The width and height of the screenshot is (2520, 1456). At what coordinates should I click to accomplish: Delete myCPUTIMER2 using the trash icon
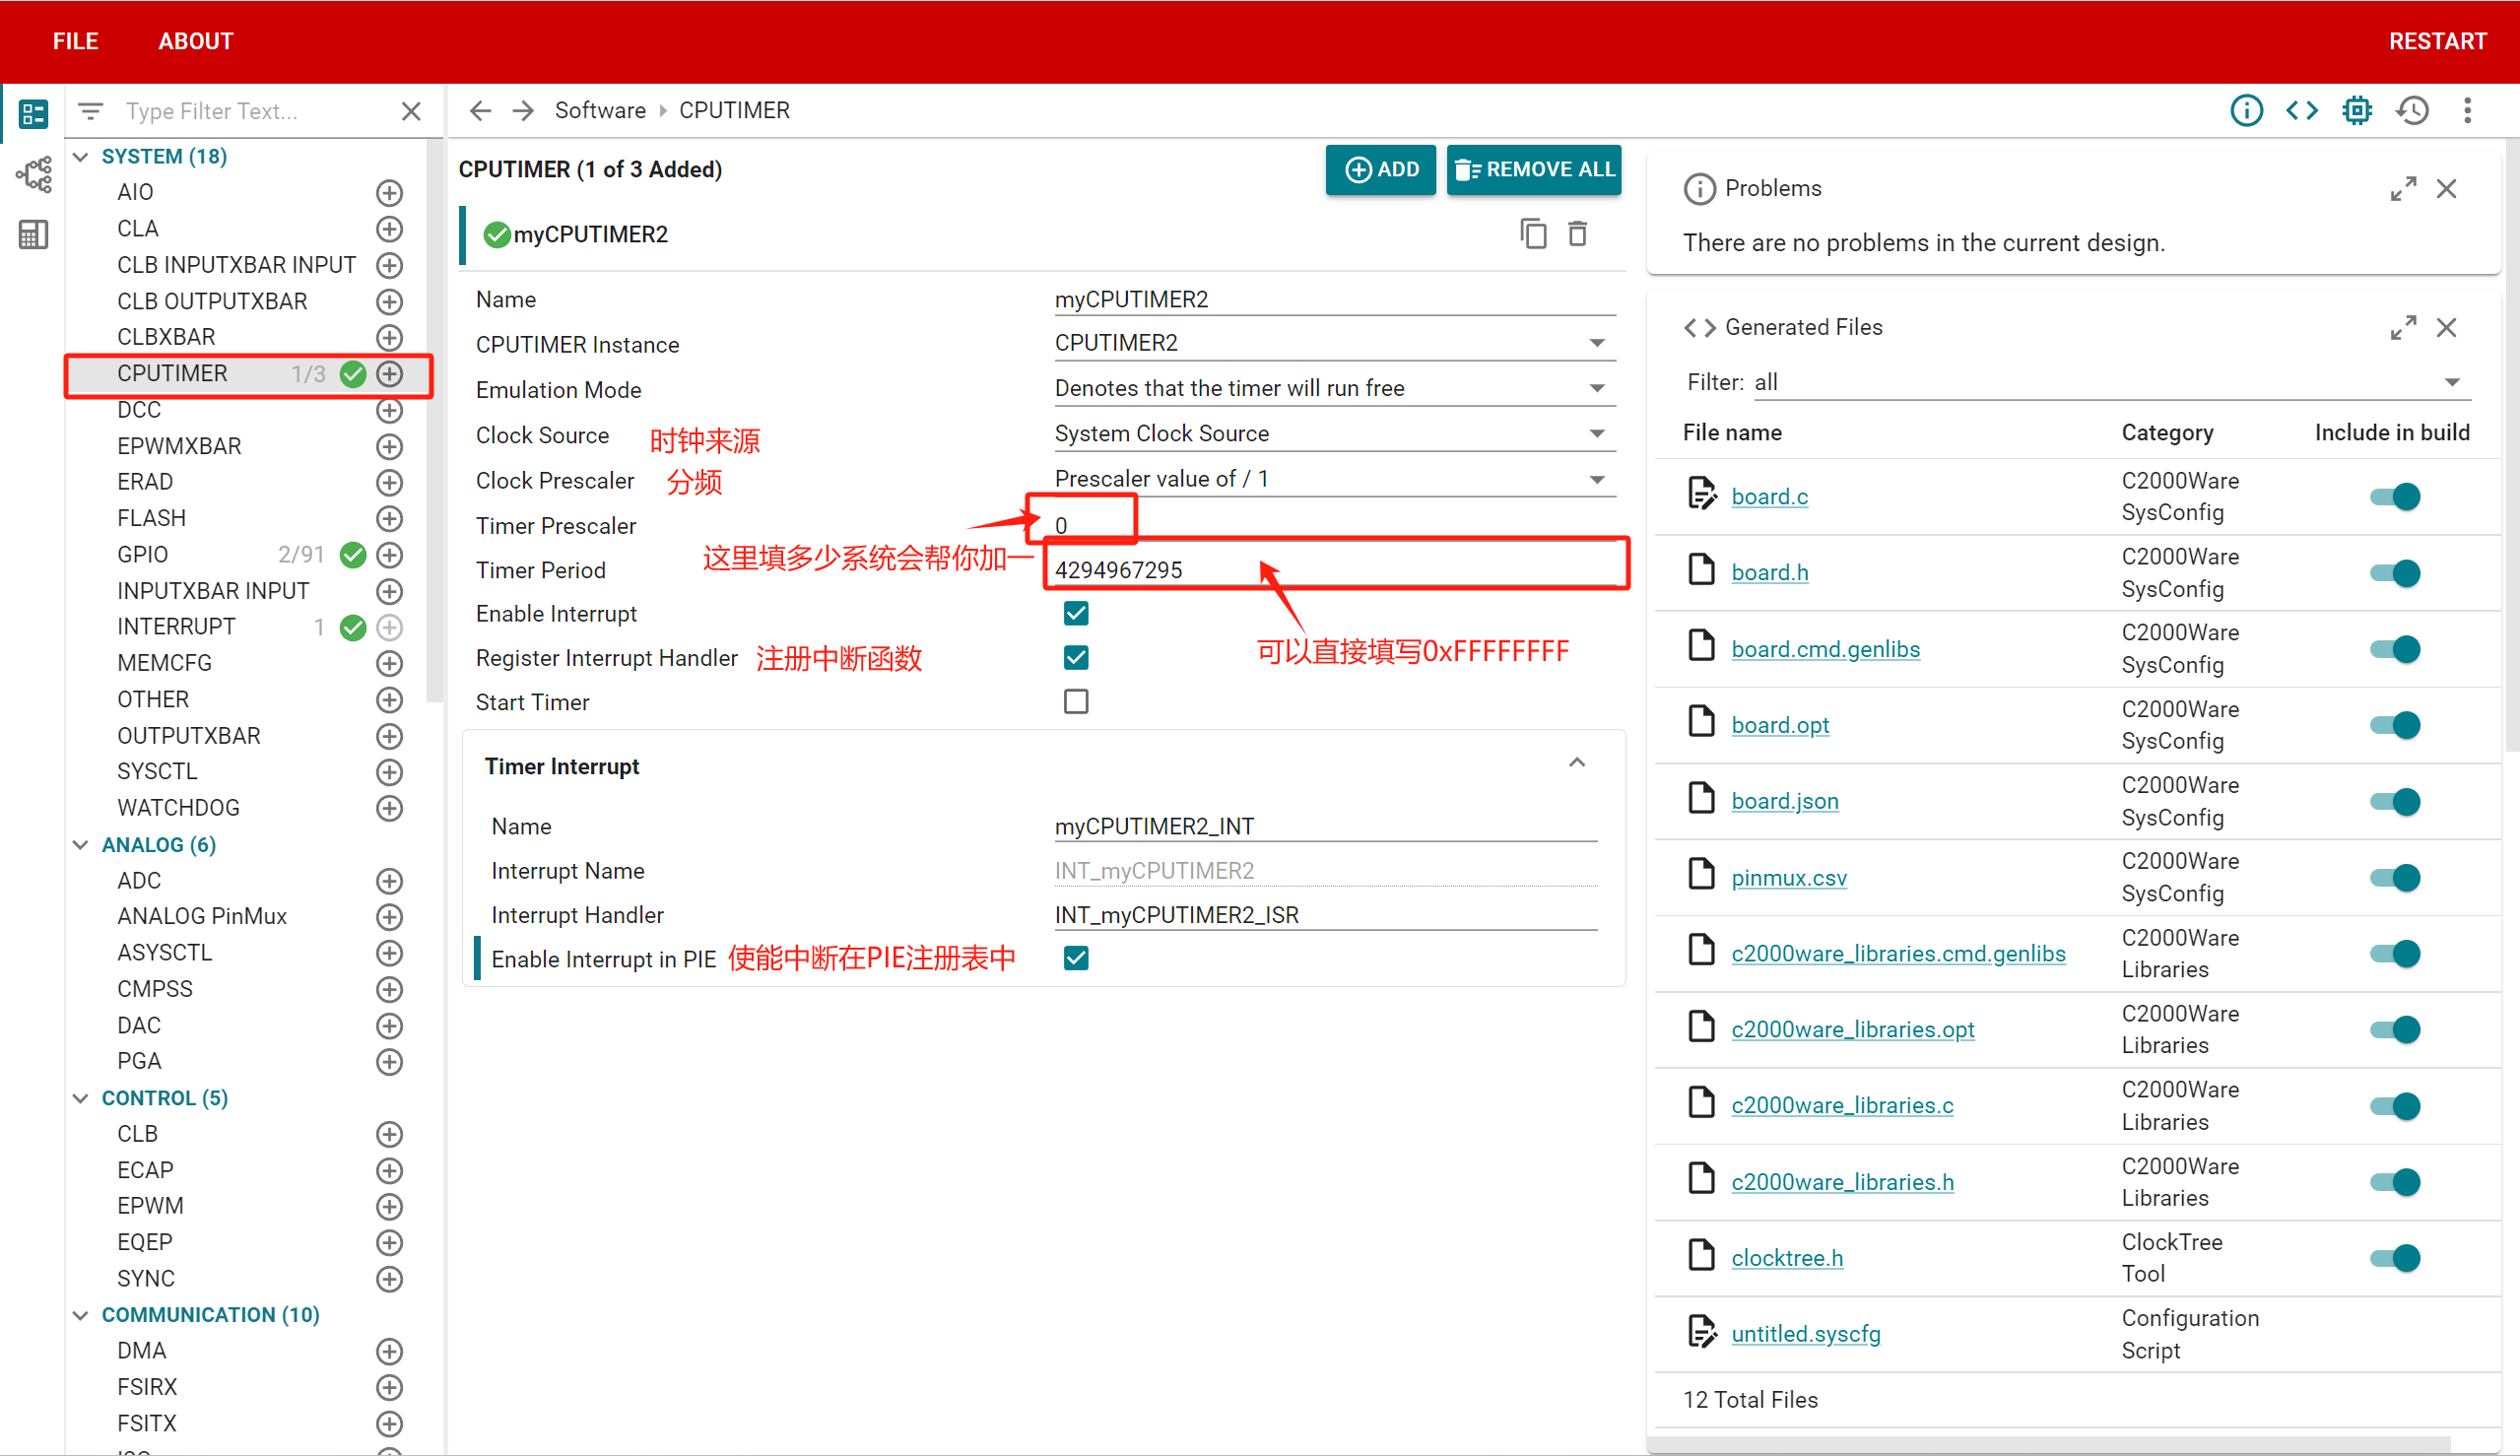tap(1577, 234)
